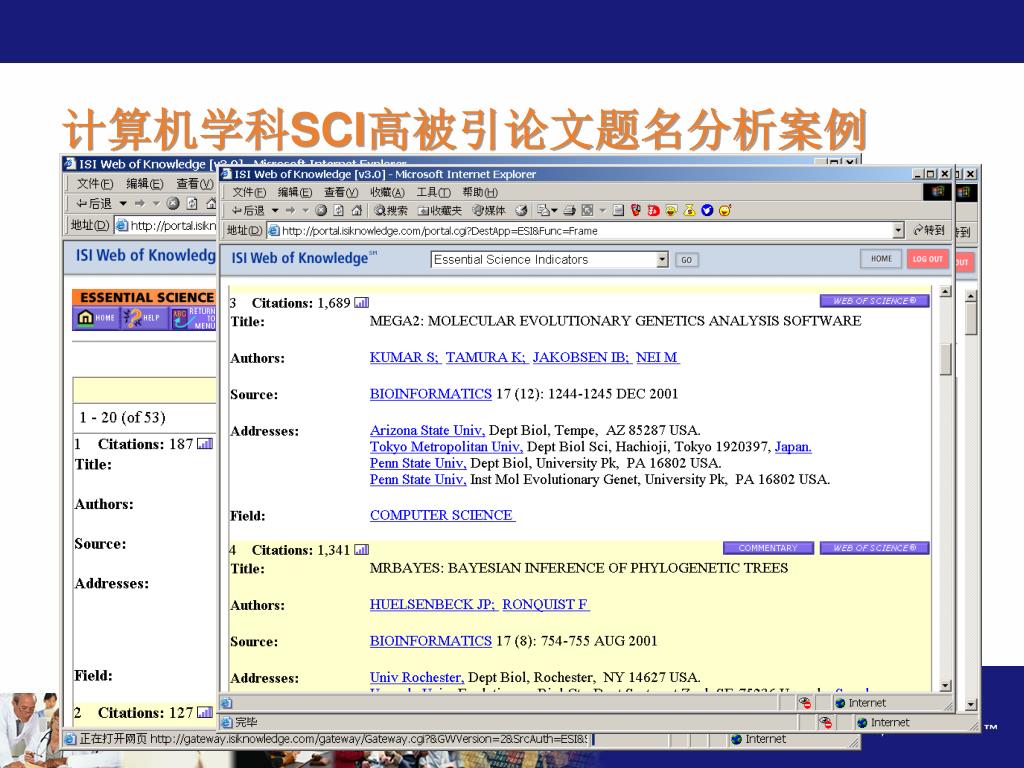Click the WEB OF SCIENCE button for record 3
The width and height of the screenshot is (1024, 768).
tap(874, 301)
